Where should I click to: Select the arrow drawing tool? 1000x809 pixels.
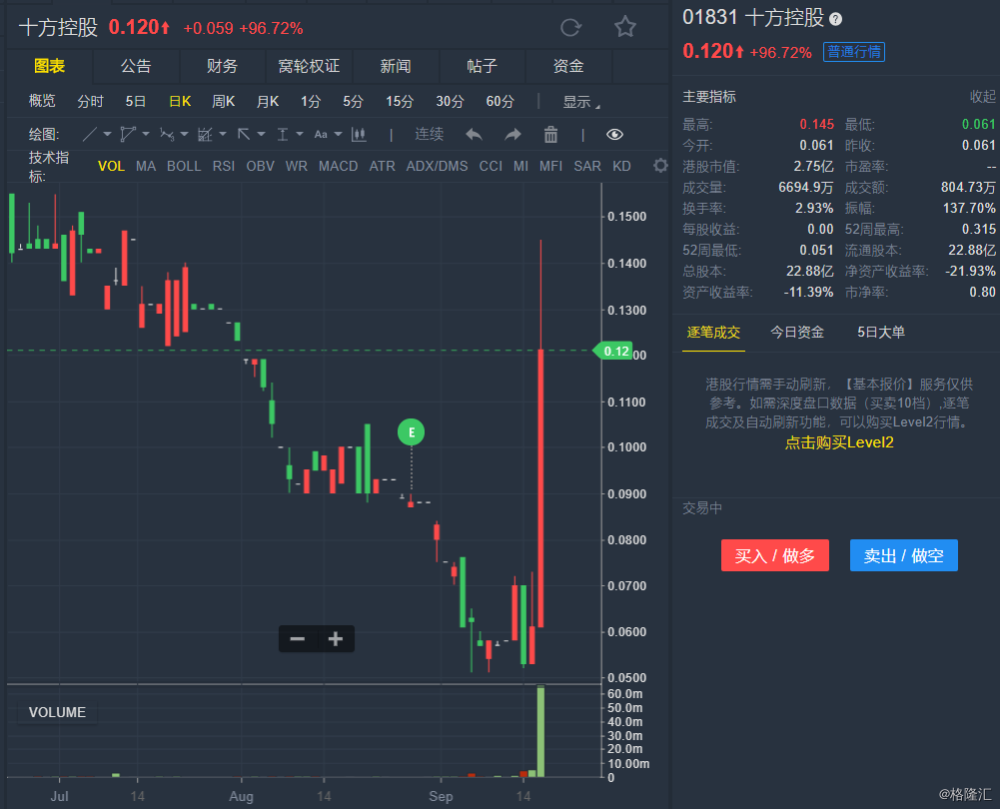(x=244, y=135)
